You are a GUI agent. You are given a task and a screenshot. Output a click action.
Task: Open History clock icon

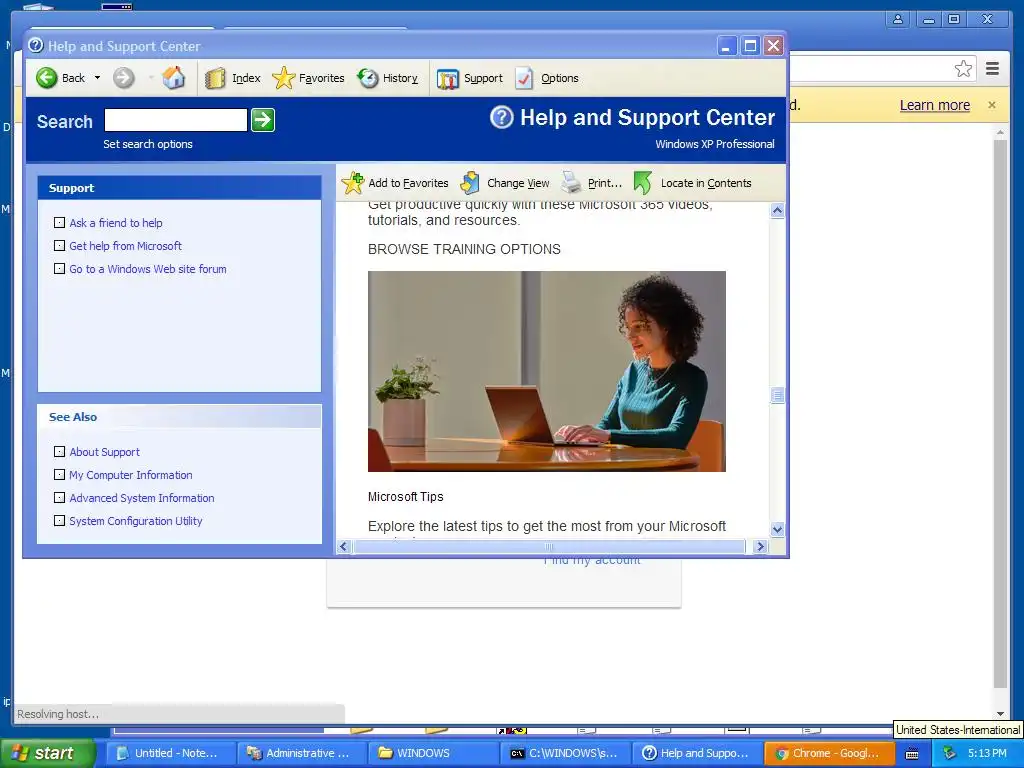coord(368,78)
